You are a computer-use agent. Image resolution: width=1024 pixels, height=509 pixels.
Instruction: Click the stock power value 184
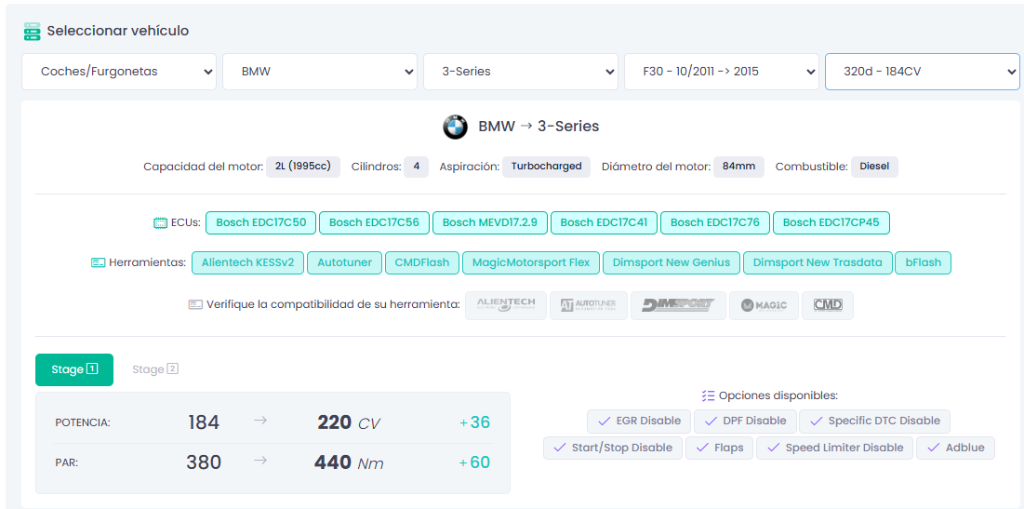click(203, 423)
